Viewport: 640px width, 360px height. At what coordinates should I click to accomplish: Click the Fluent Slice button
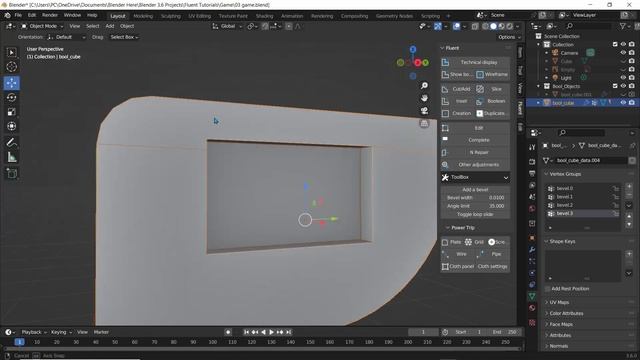point(493,89)
